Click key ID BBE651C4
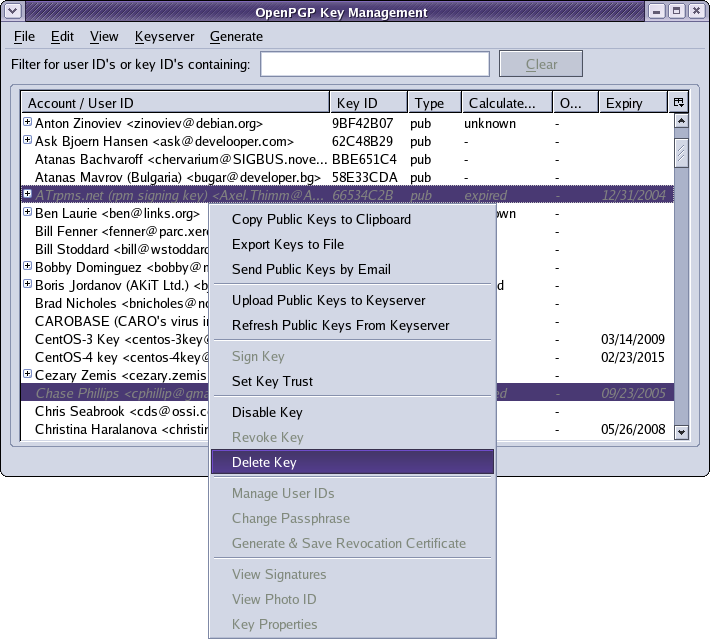The width and height of the screenshot is (710, 639). click(x=364, y=159)
